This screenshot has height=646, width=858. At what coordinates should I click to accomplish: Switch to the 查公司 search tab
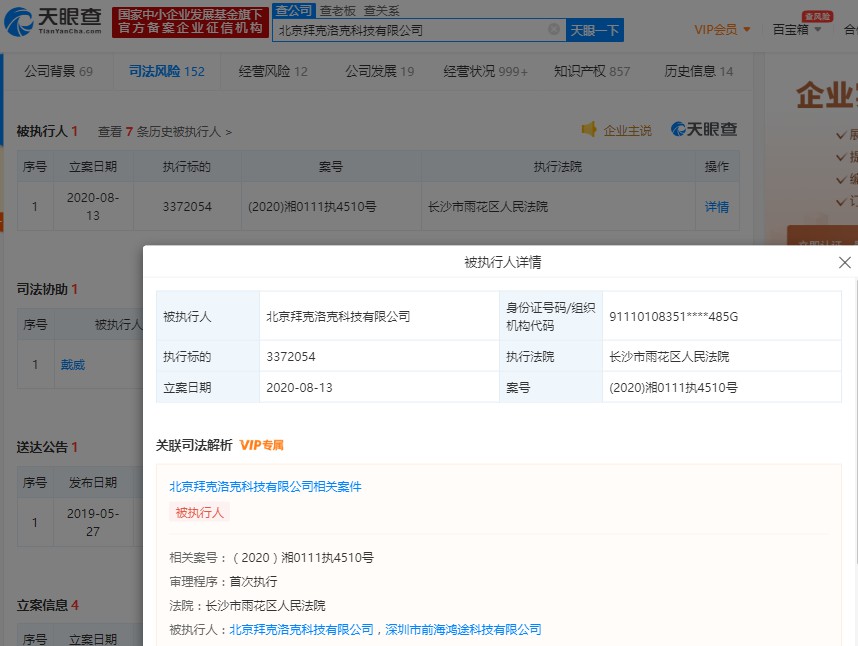(293, 10)
